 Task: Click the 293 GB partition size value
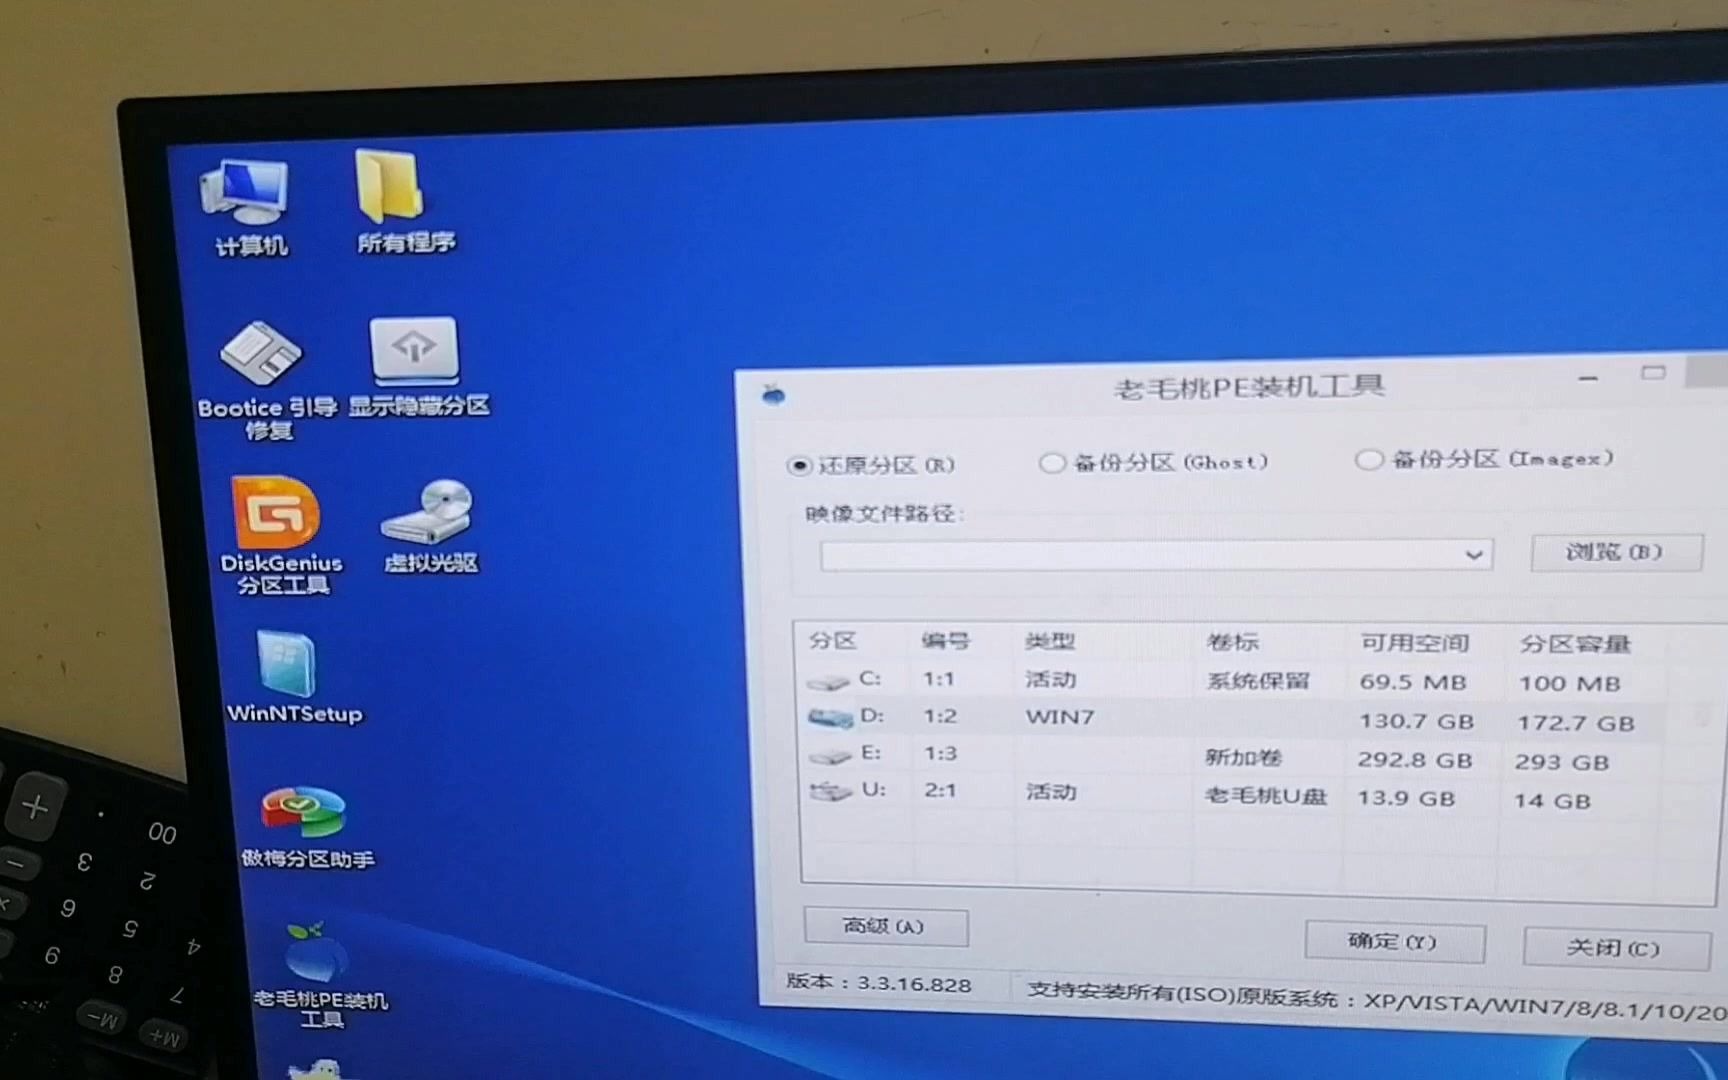[x=1562, y=762]
